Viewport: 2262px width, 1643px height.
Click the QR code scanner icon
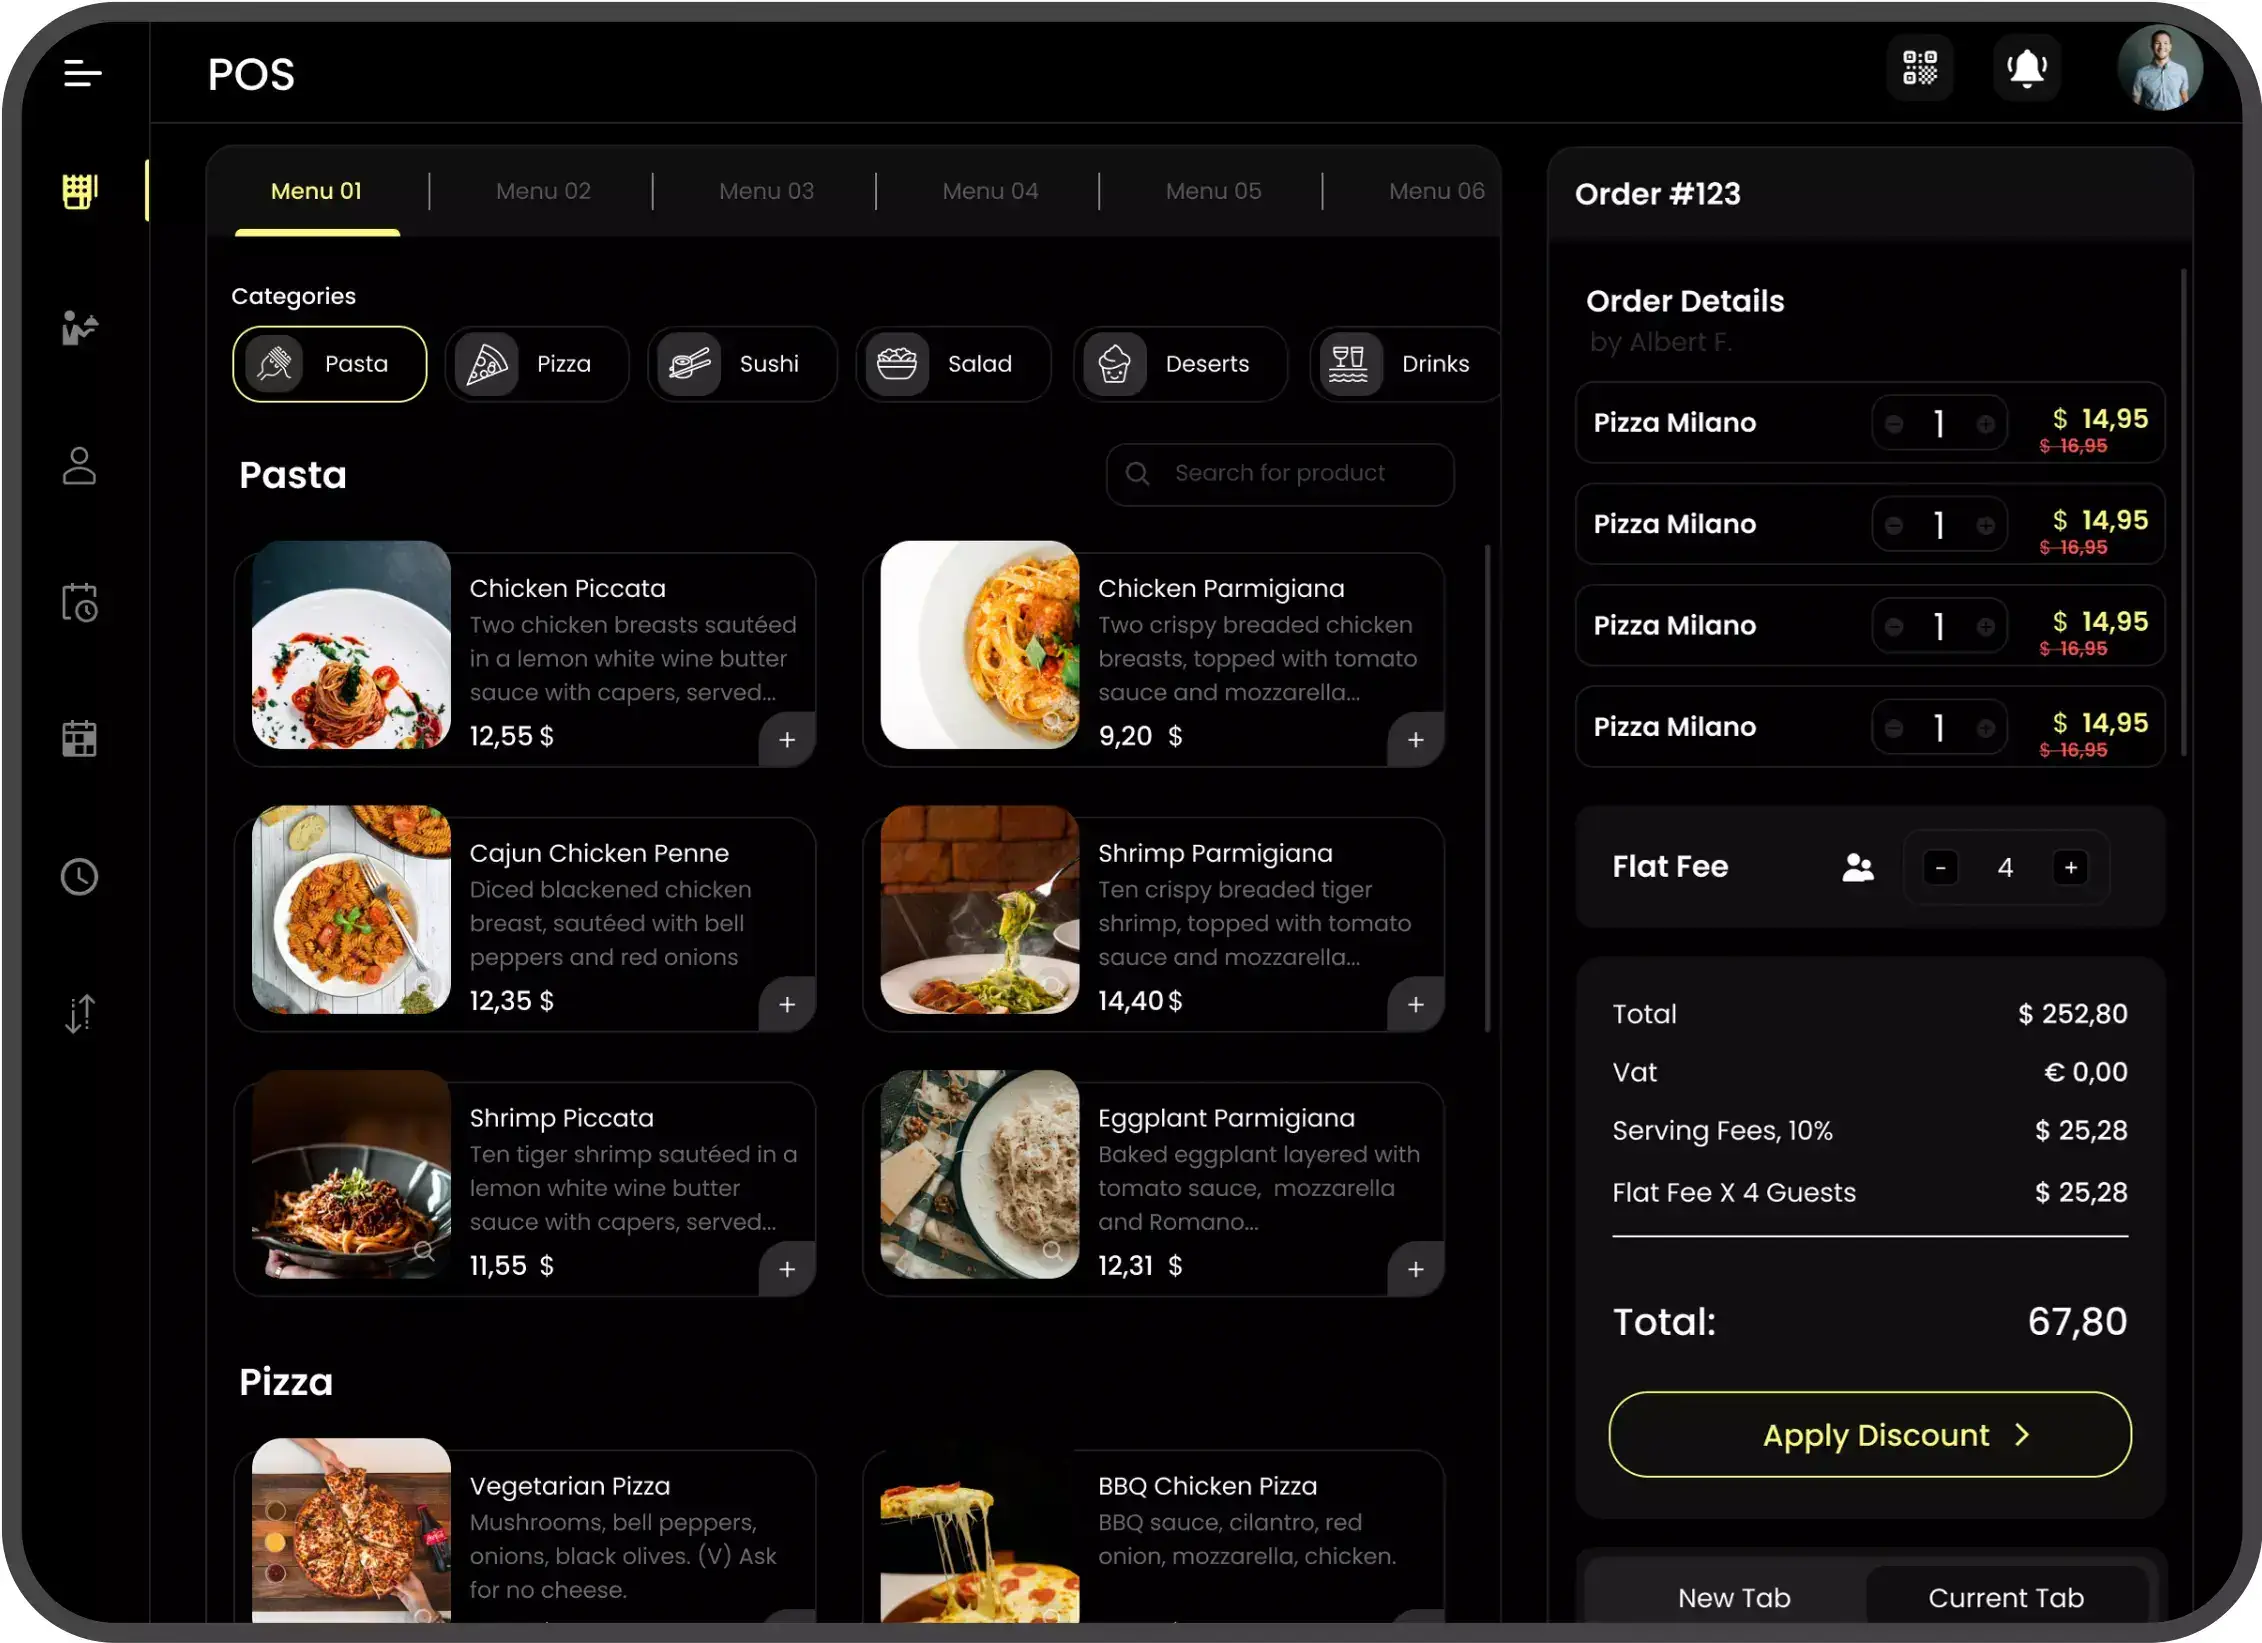click(1920, 70)
